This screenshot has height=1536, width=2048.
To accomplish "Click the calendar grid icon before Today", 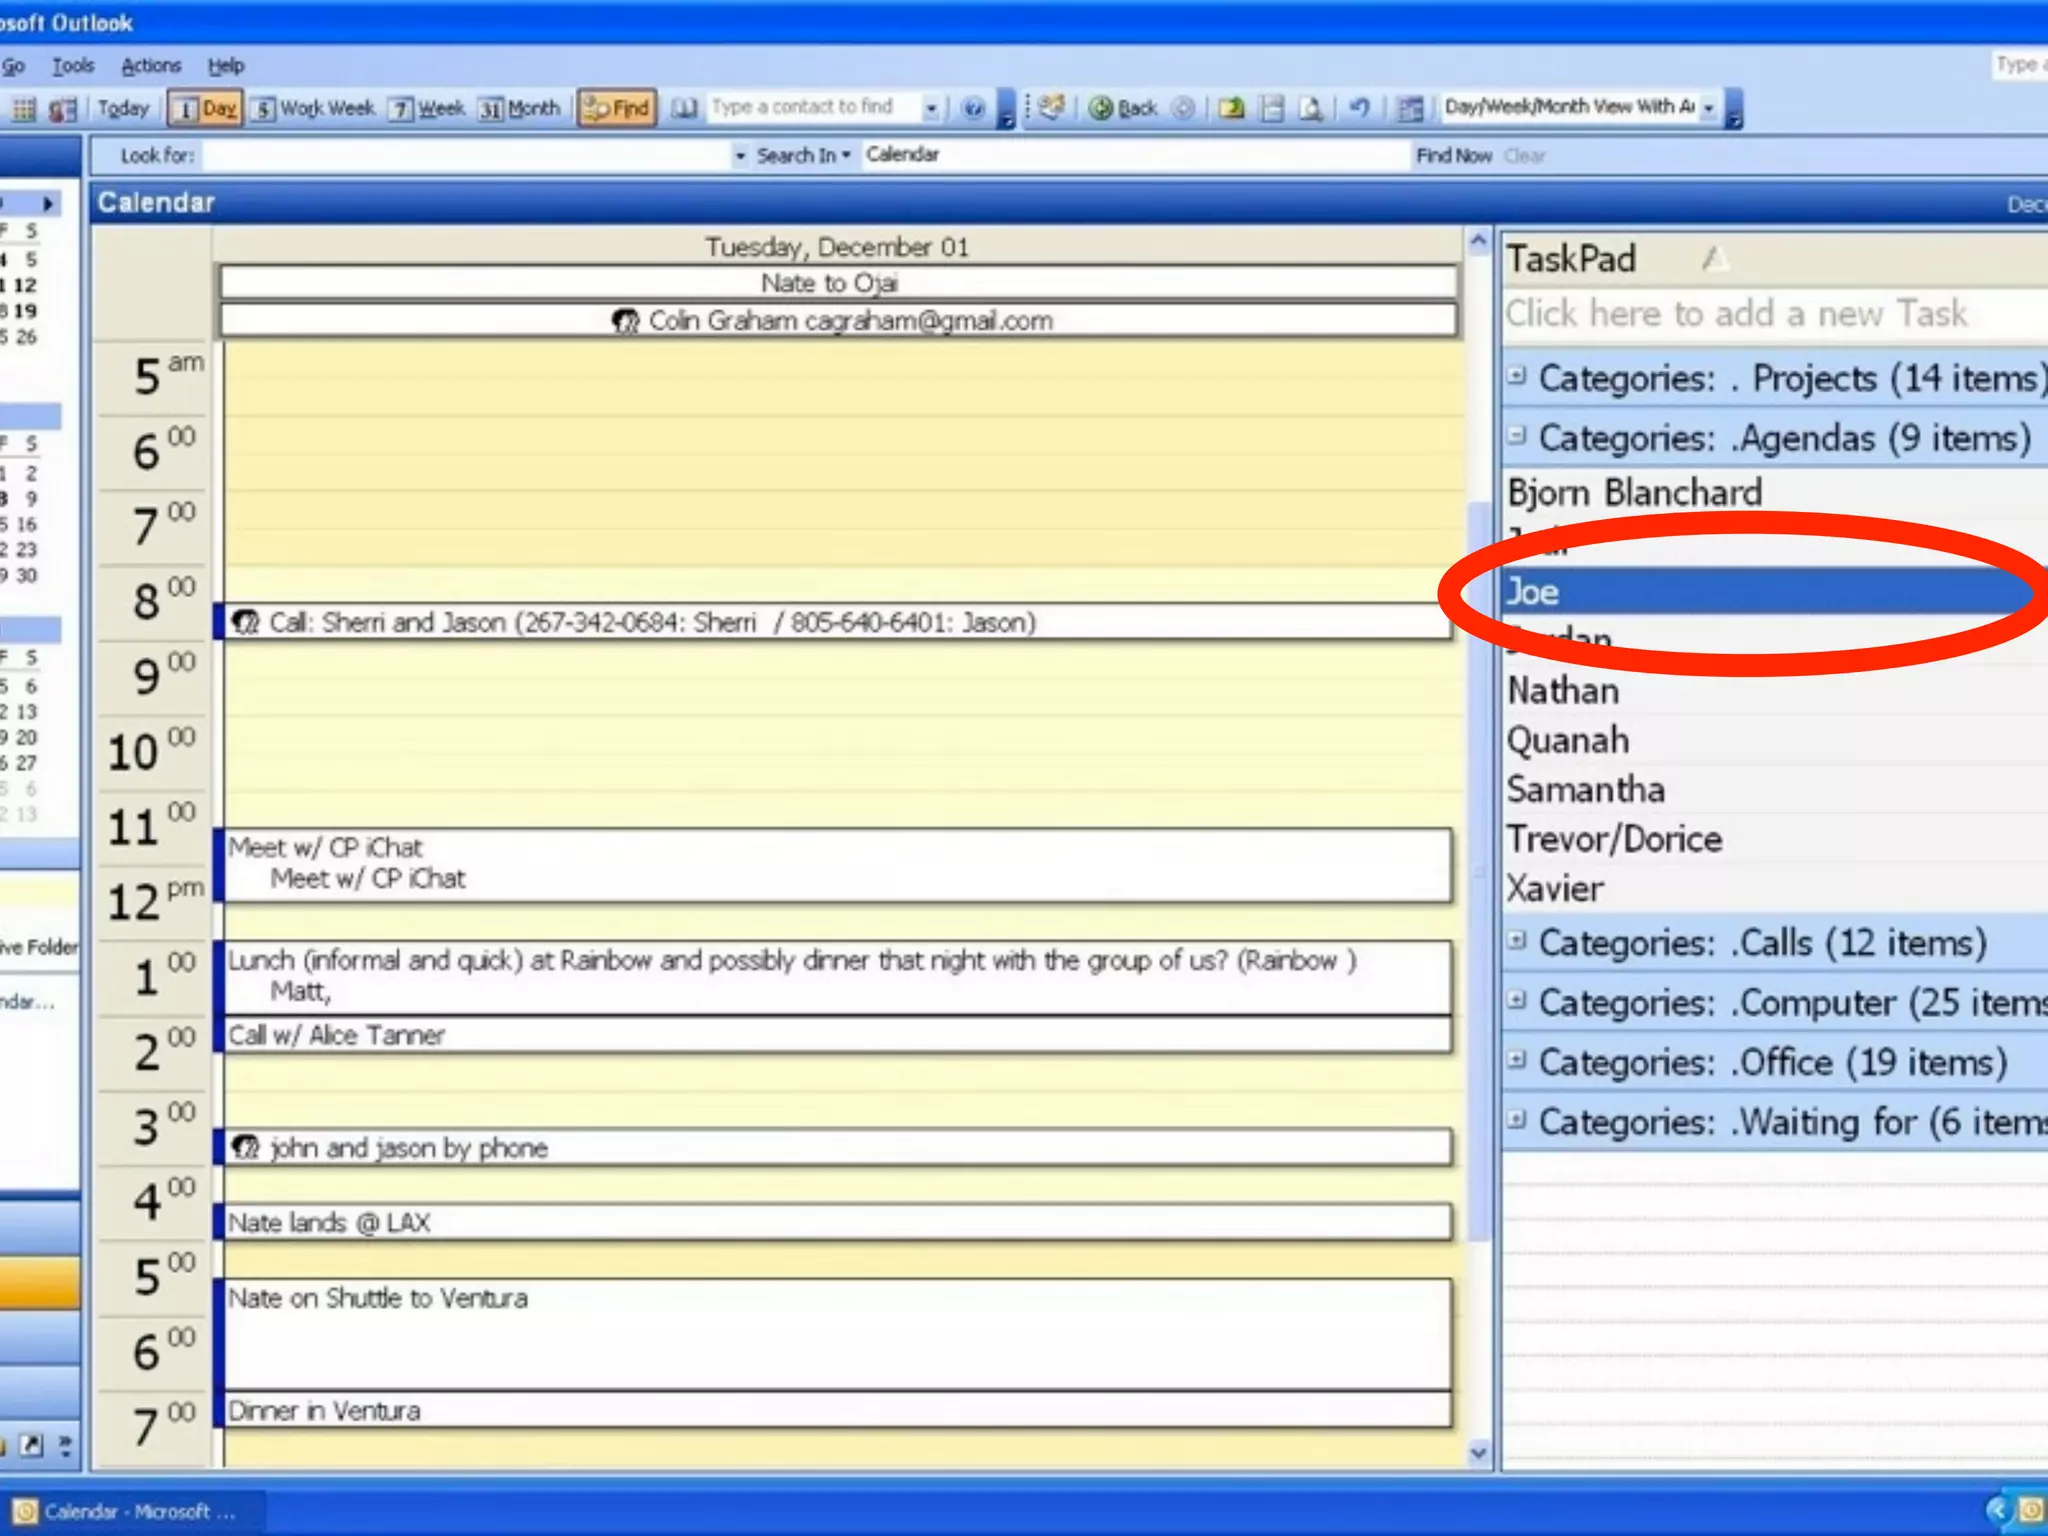I will tap(24, 108).
